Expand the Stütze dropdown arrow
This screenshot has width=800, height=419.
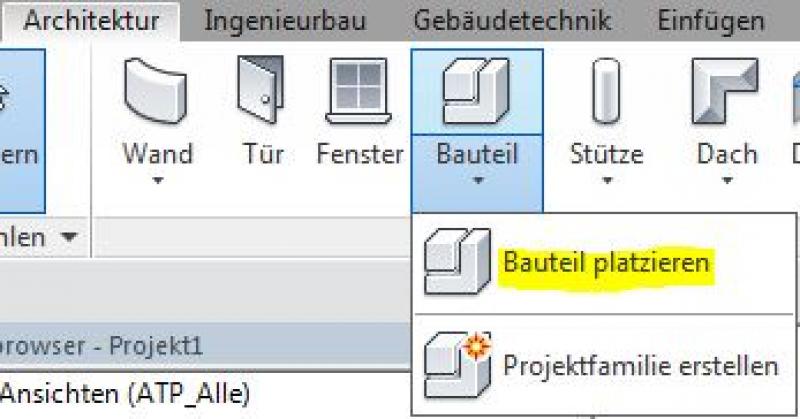tap(606, 182)
